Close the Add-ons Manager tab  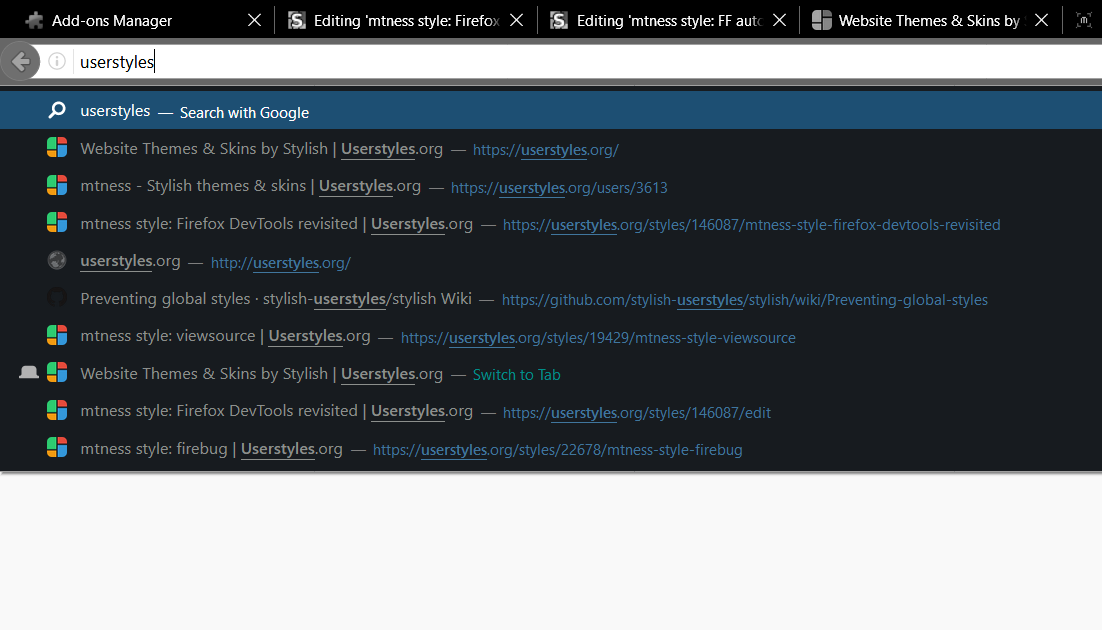pos(254,20)
